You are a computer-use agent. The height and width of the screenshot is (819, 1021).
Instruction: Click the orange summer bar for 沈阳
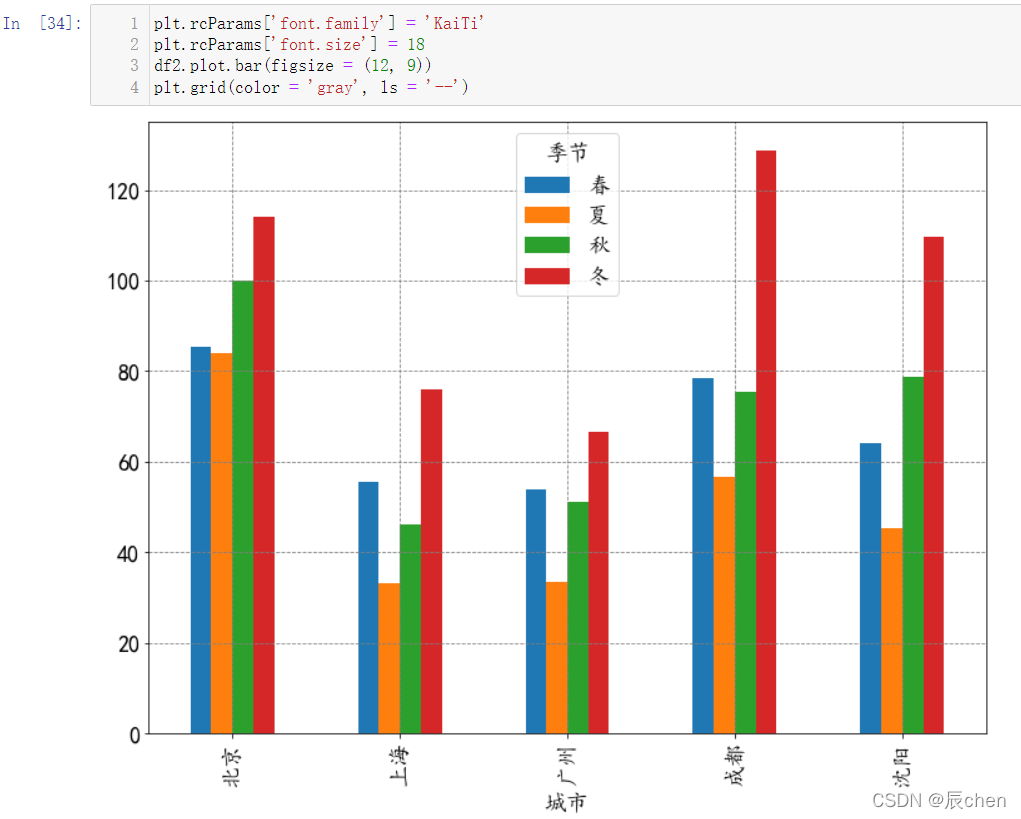click(x=891, y=631)
